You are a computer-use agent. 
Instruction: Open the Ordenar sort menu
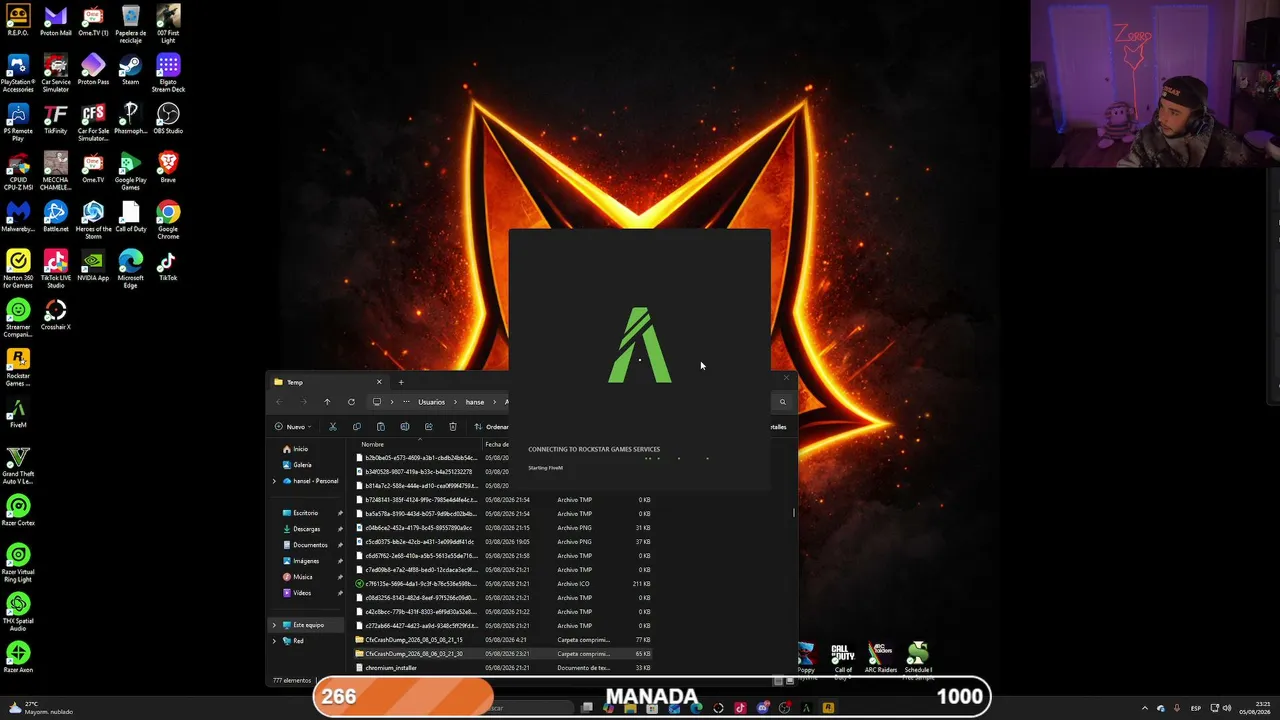(x=491, y=427)
